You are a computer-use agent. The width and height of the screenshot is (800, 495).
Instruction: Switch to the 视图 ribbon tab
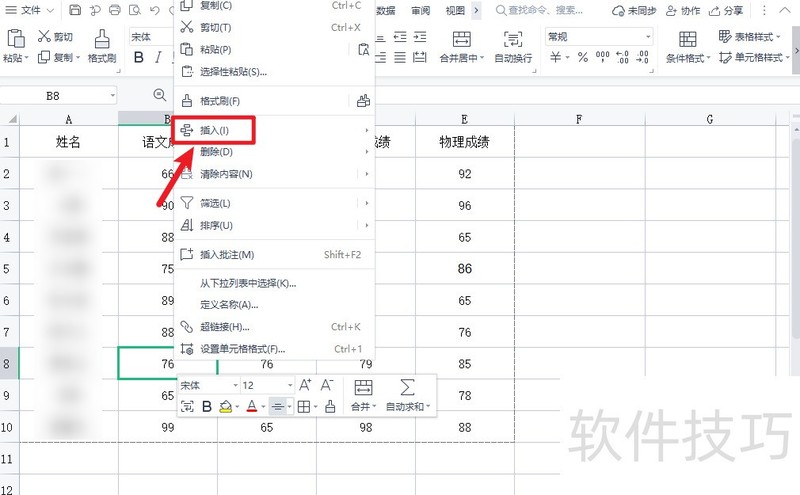click(455, 10)
